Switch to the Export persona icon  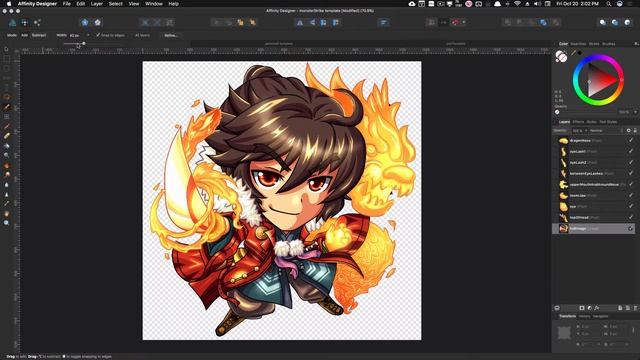pyautogui.click(x=37, y=22)
